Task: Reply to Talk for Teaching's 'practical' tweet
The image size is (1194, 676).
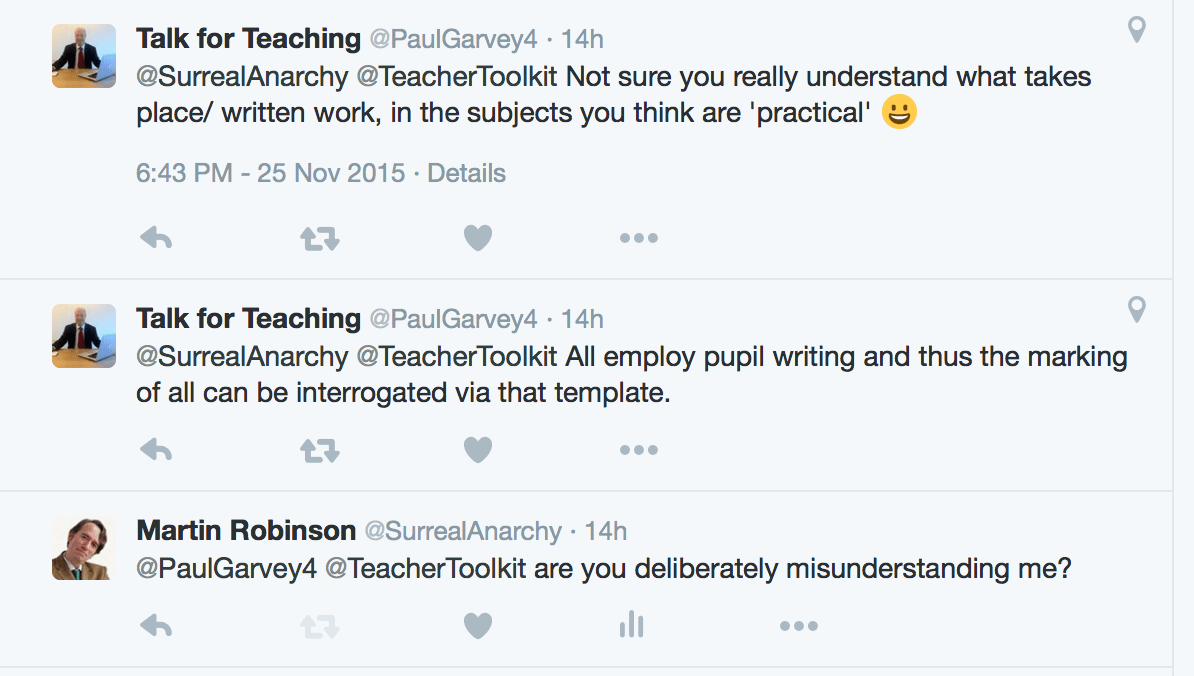Action: [x=157, y=237]
